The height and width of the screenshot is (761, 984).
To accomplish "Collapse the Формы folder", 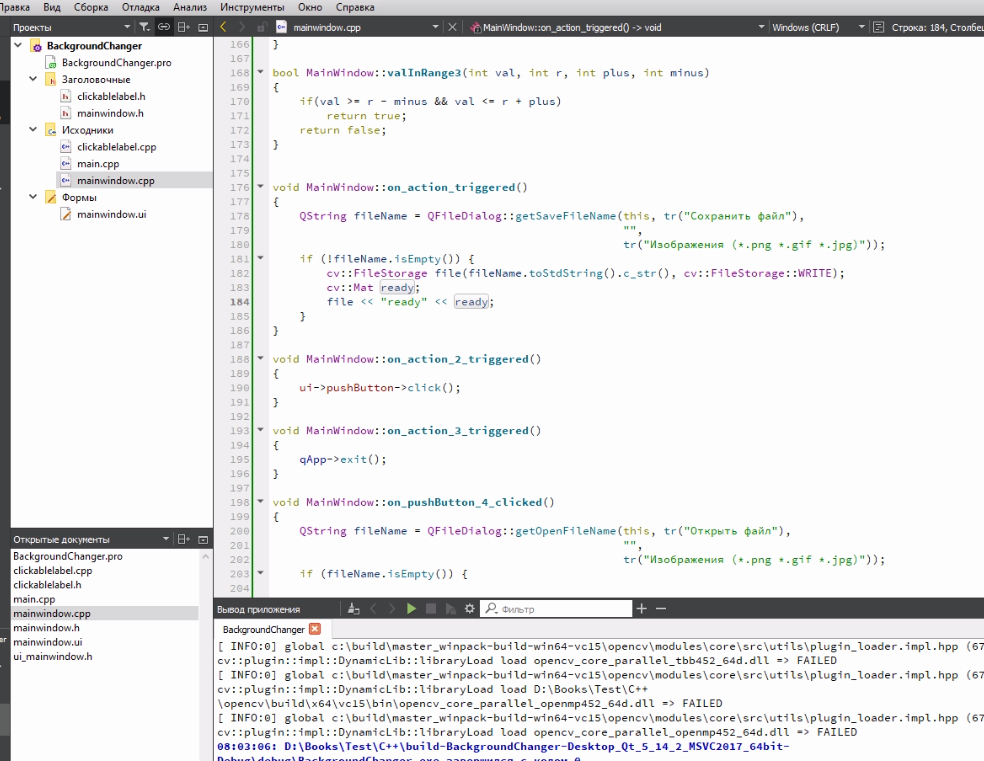I will 33,197.
